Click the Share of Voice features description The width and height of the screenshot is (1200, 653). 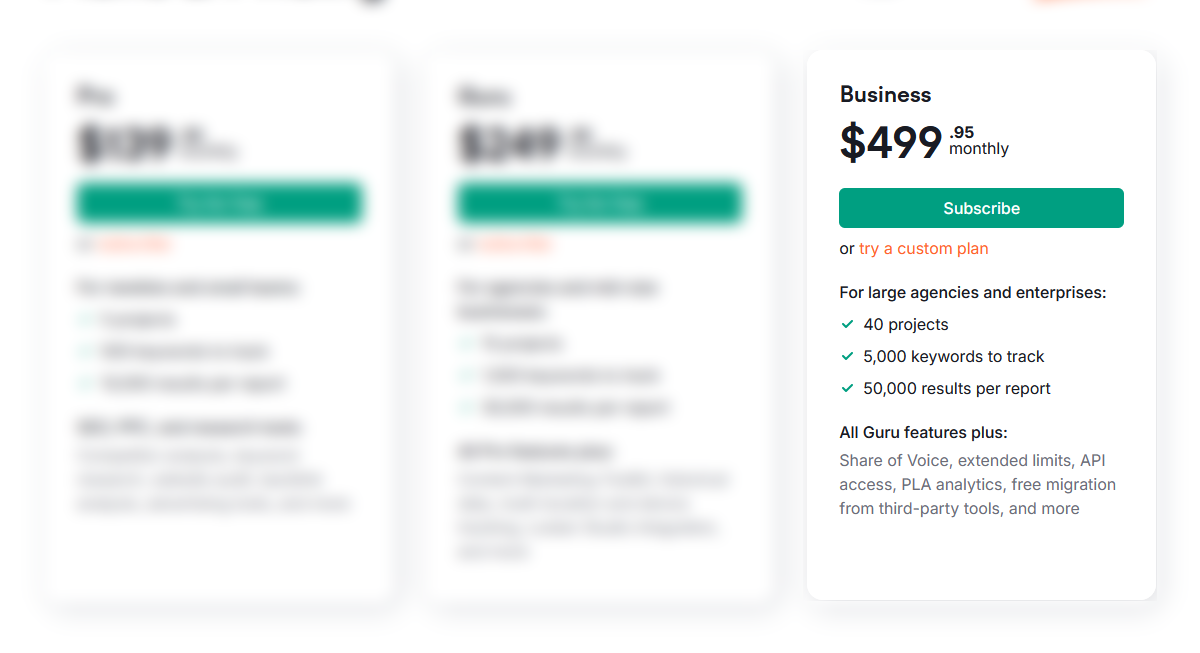pos(977,484)
